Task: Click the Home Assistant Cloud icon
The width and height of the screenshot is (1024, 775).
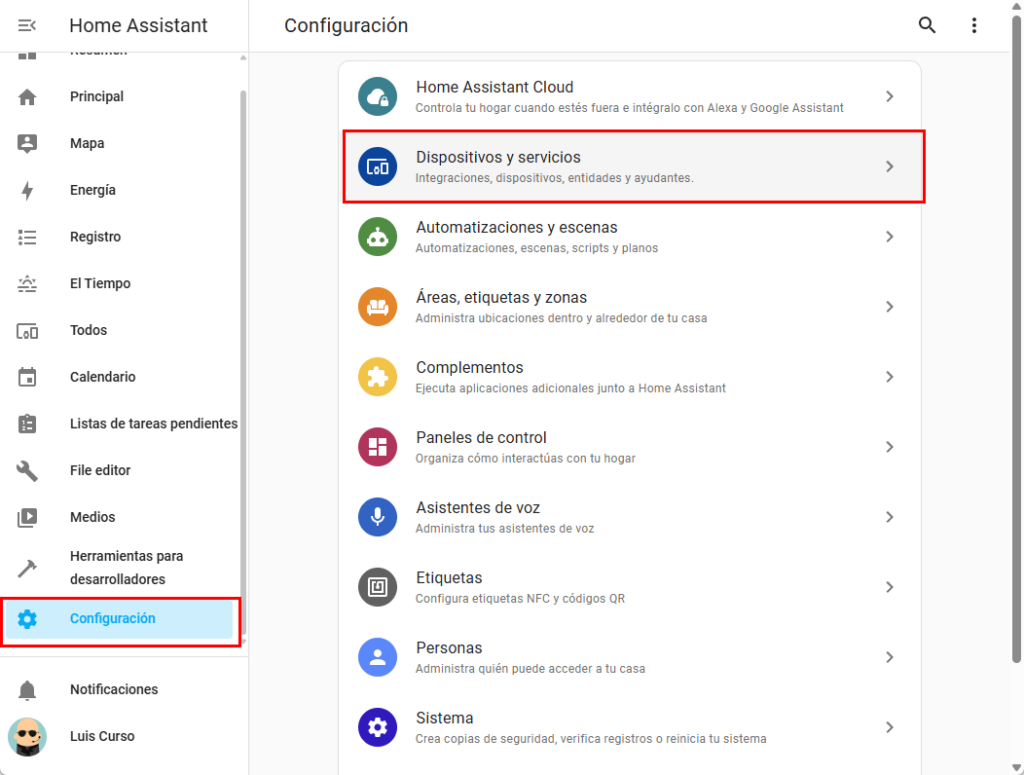Action: point(378,97)
